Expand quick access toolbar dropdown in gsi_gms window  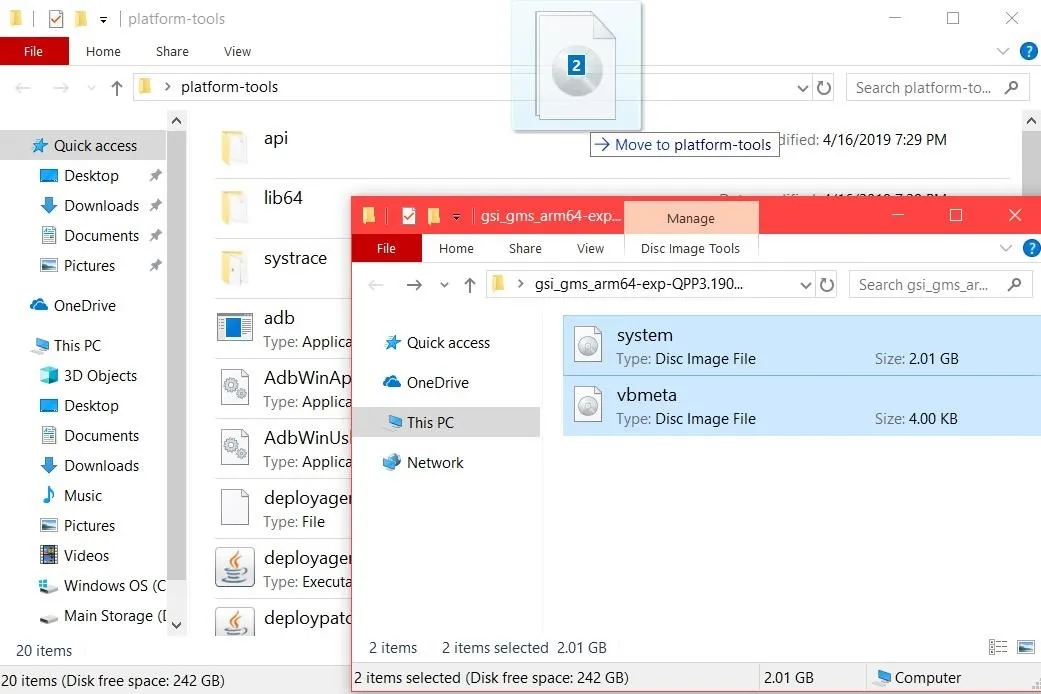click(x=456, y=217)
